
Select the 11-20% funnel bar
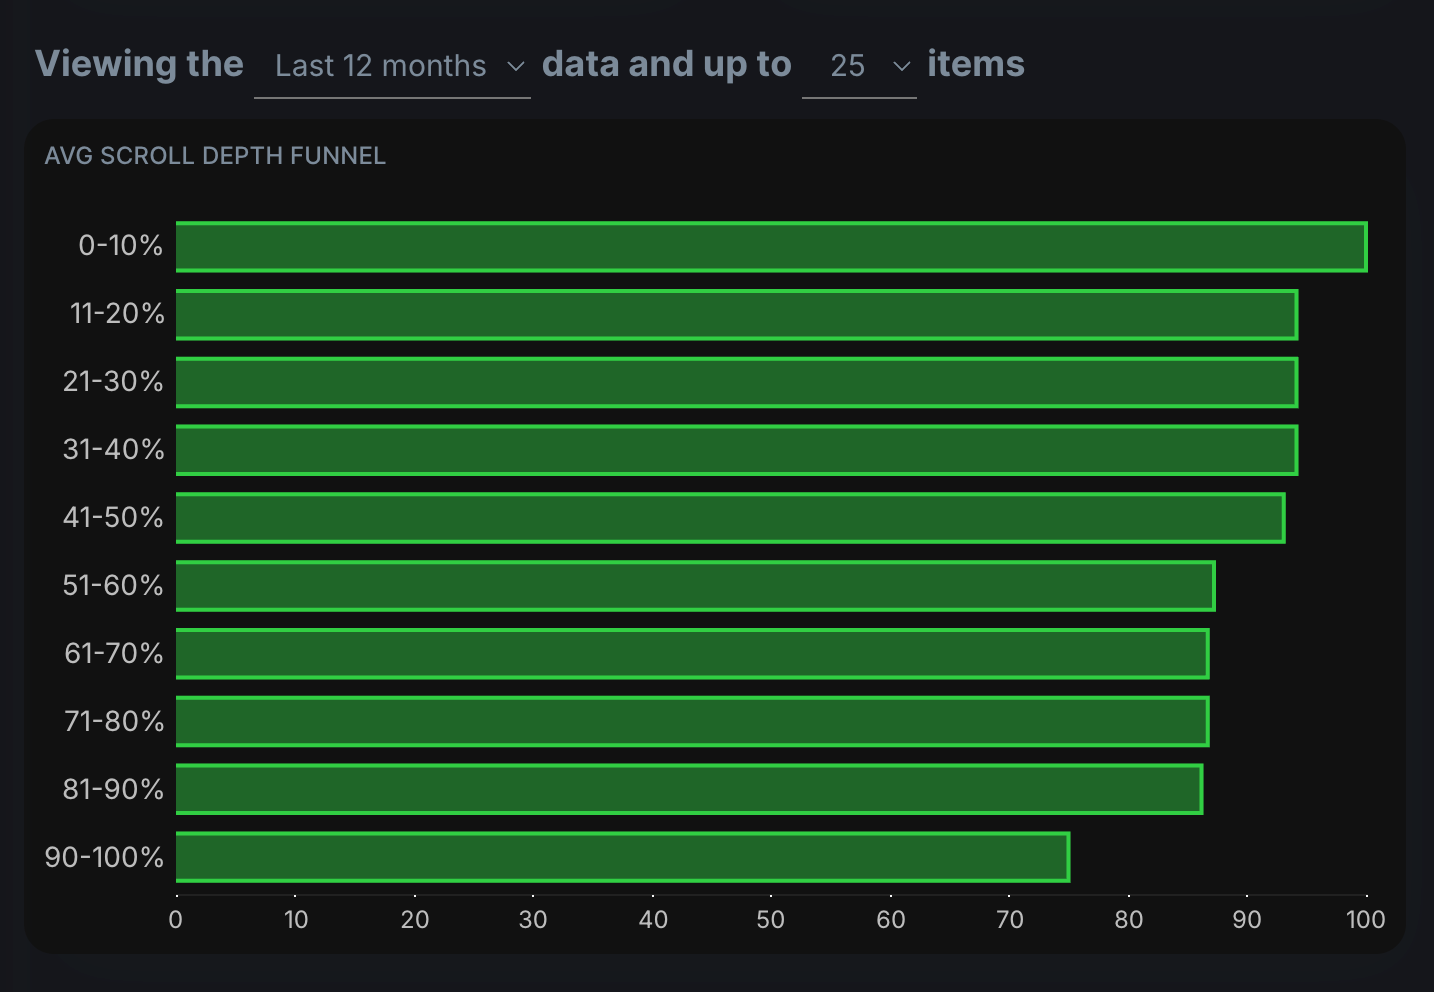pos(737,315)
